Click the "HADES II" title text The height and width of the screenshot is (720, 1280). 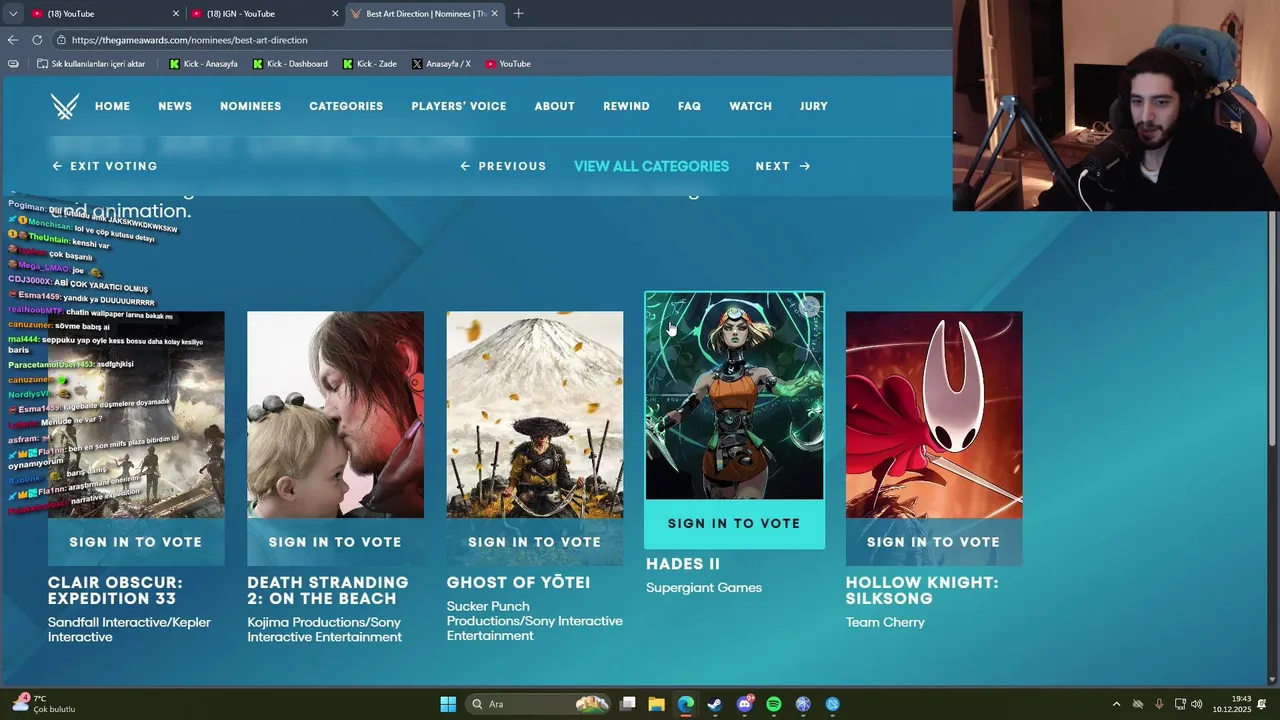pos(683,564)
